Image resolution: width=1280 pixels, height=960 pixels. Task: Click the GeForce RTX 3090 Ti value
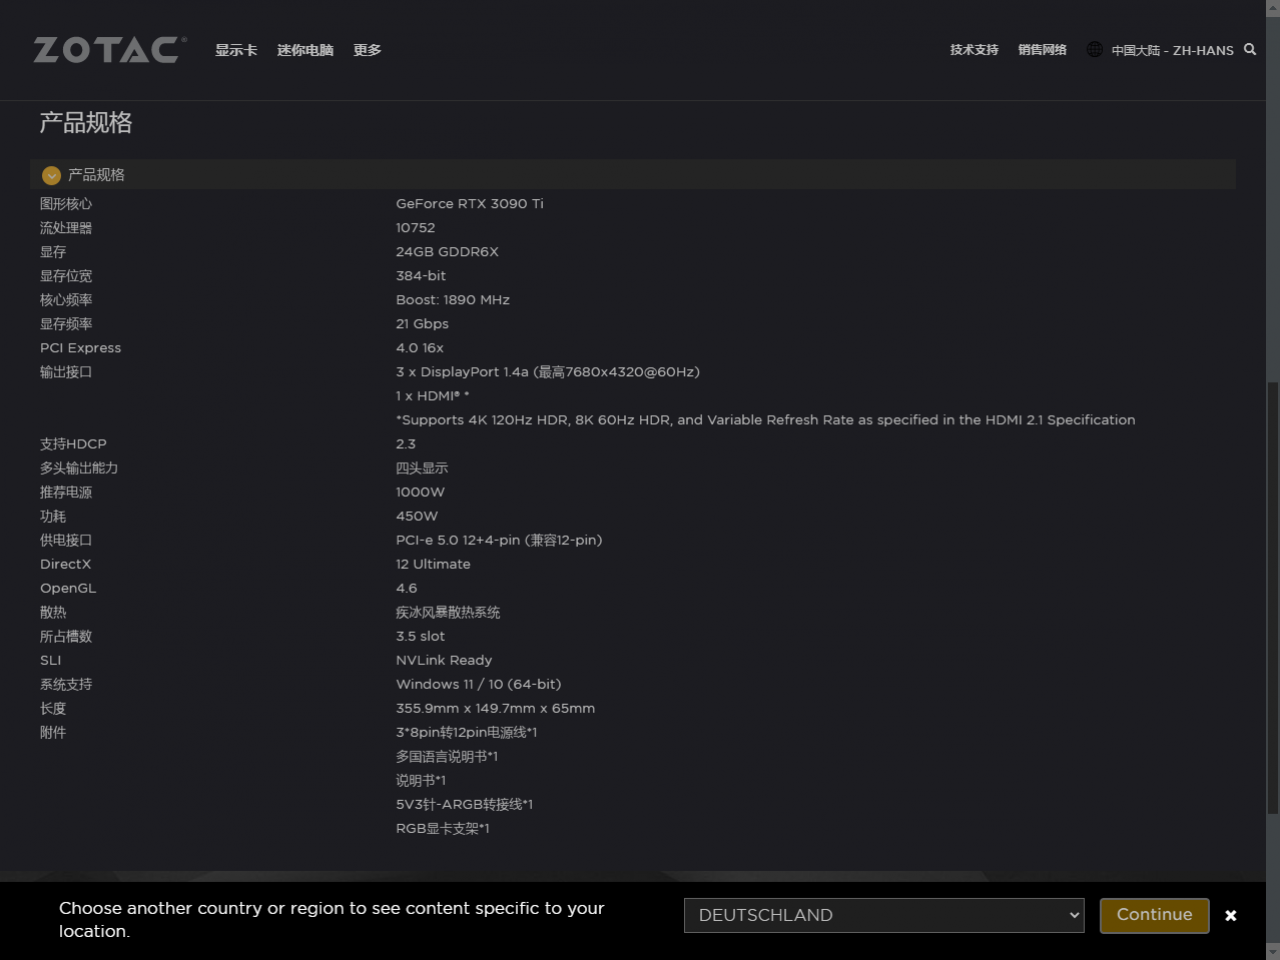coord(470,204)
